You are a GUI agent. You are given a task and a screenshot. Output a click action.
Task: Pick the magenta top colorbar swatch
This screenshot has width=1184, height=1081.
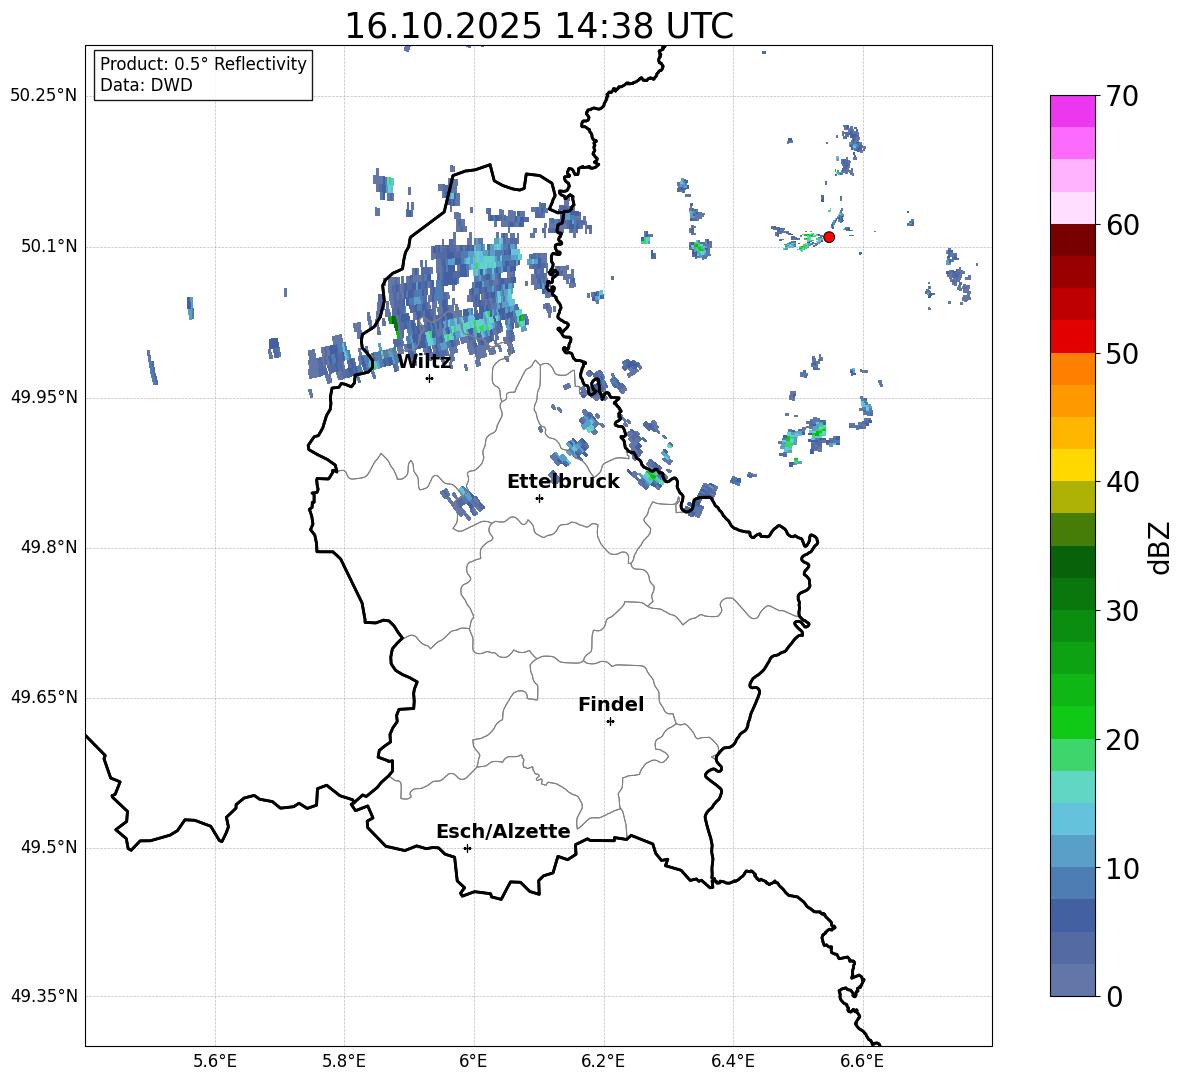pyautogui.click(x=1072, y=111)
